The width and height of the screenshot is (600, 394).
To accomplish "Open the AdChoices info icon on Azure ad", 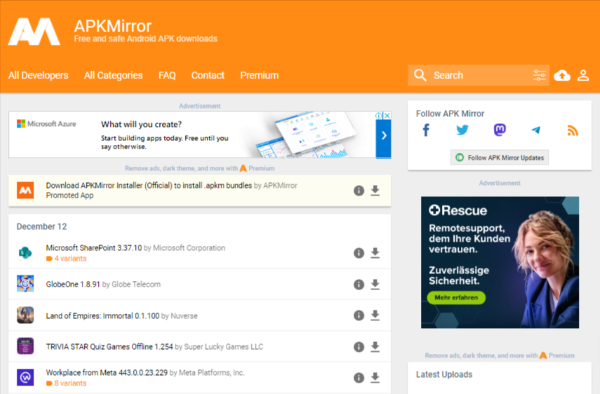I will [x=379, y=115].
